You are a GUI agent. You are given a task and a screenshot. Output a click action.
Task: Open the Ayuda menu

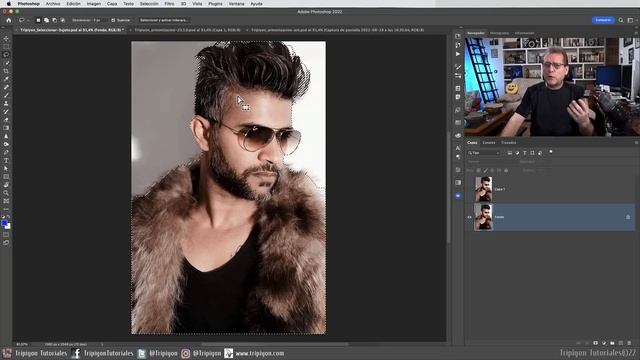coord(256,4)
